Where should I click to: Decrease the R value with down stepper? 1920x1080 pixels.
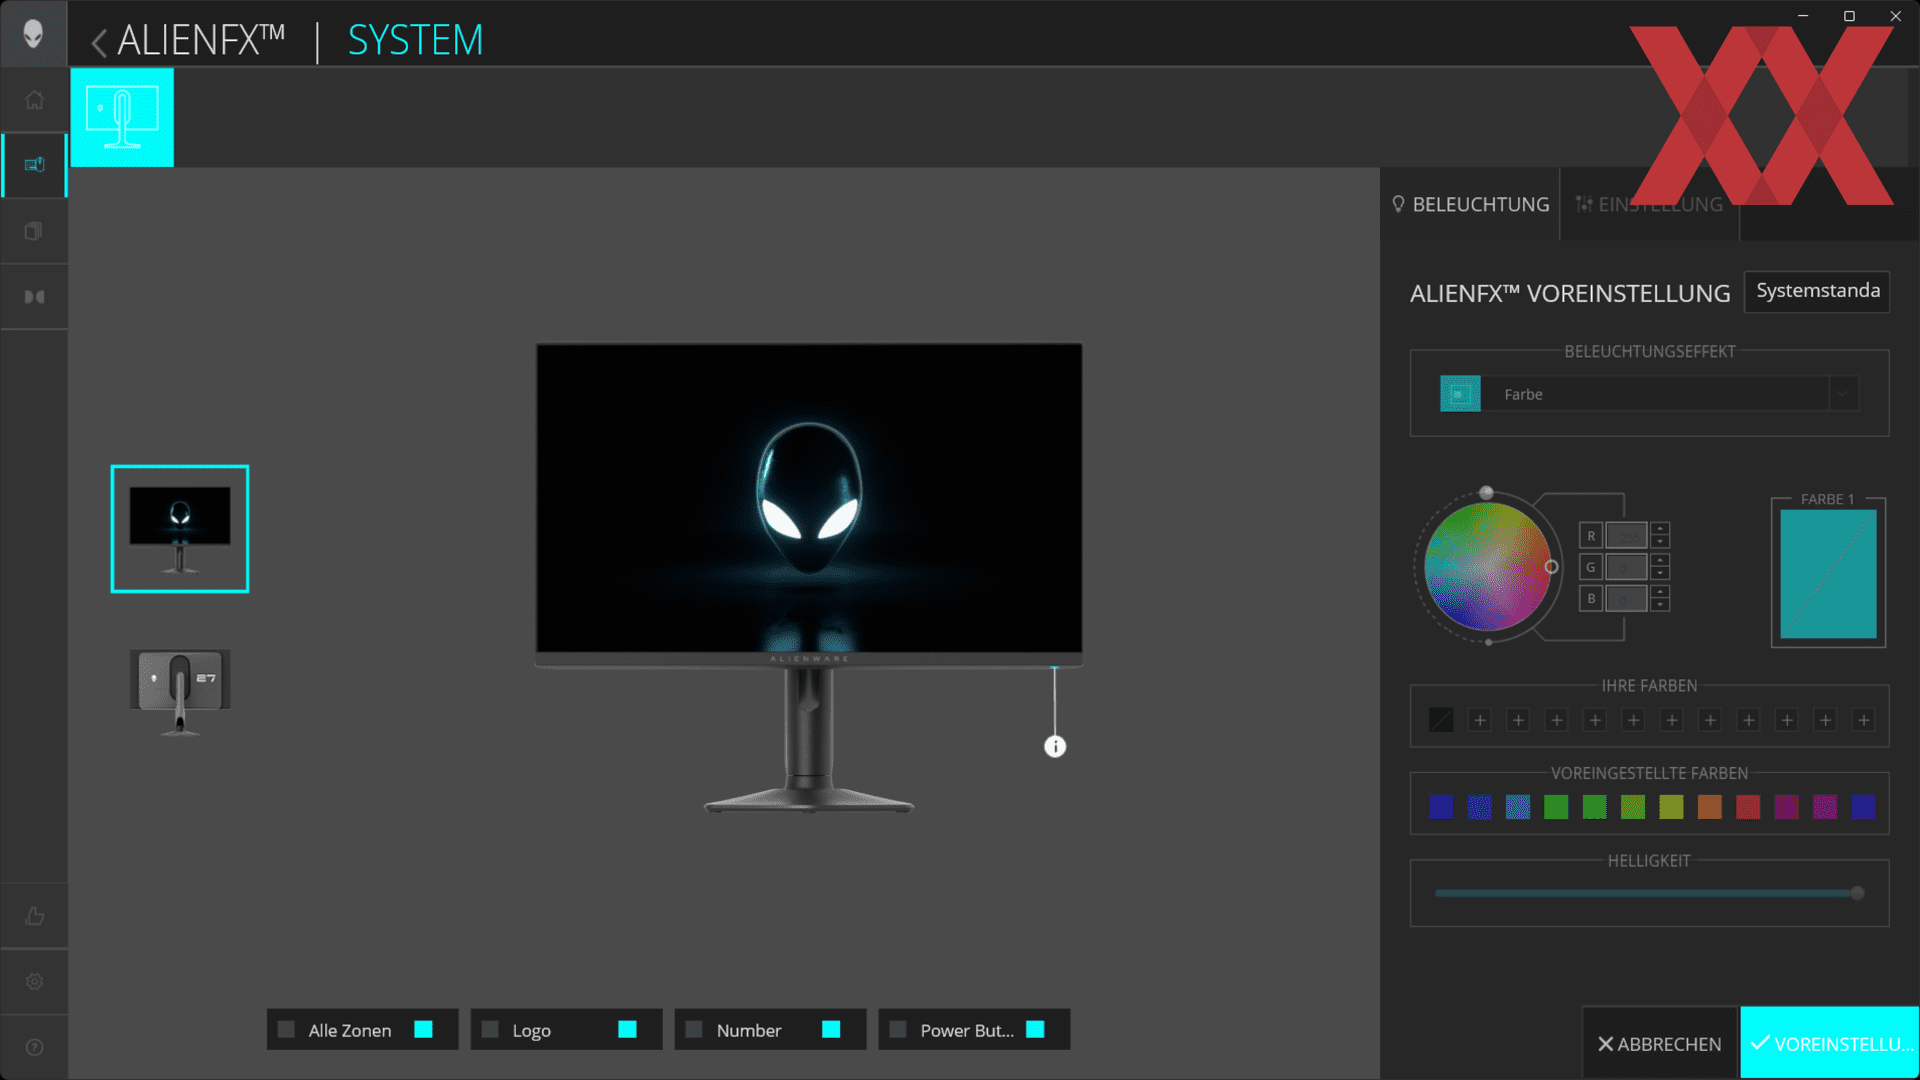[x=1660, y=542]
